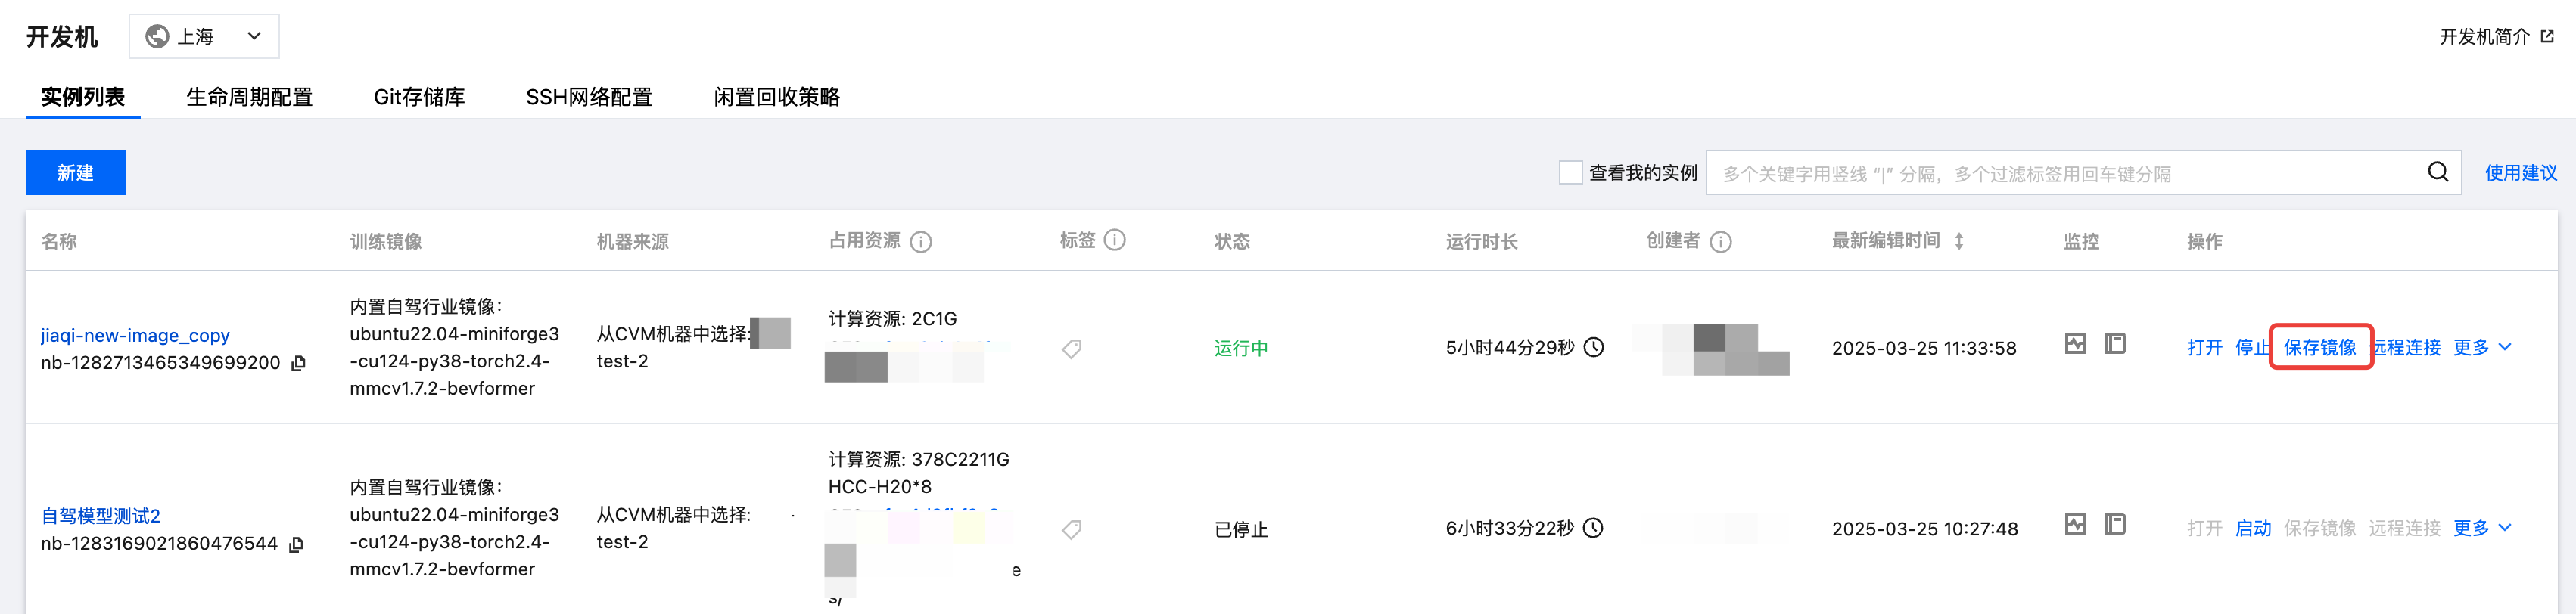Viewport: 2576px width, 614px height.
Task: Switch to SSH网络配置 tab
Action: [x=589, y=97]
